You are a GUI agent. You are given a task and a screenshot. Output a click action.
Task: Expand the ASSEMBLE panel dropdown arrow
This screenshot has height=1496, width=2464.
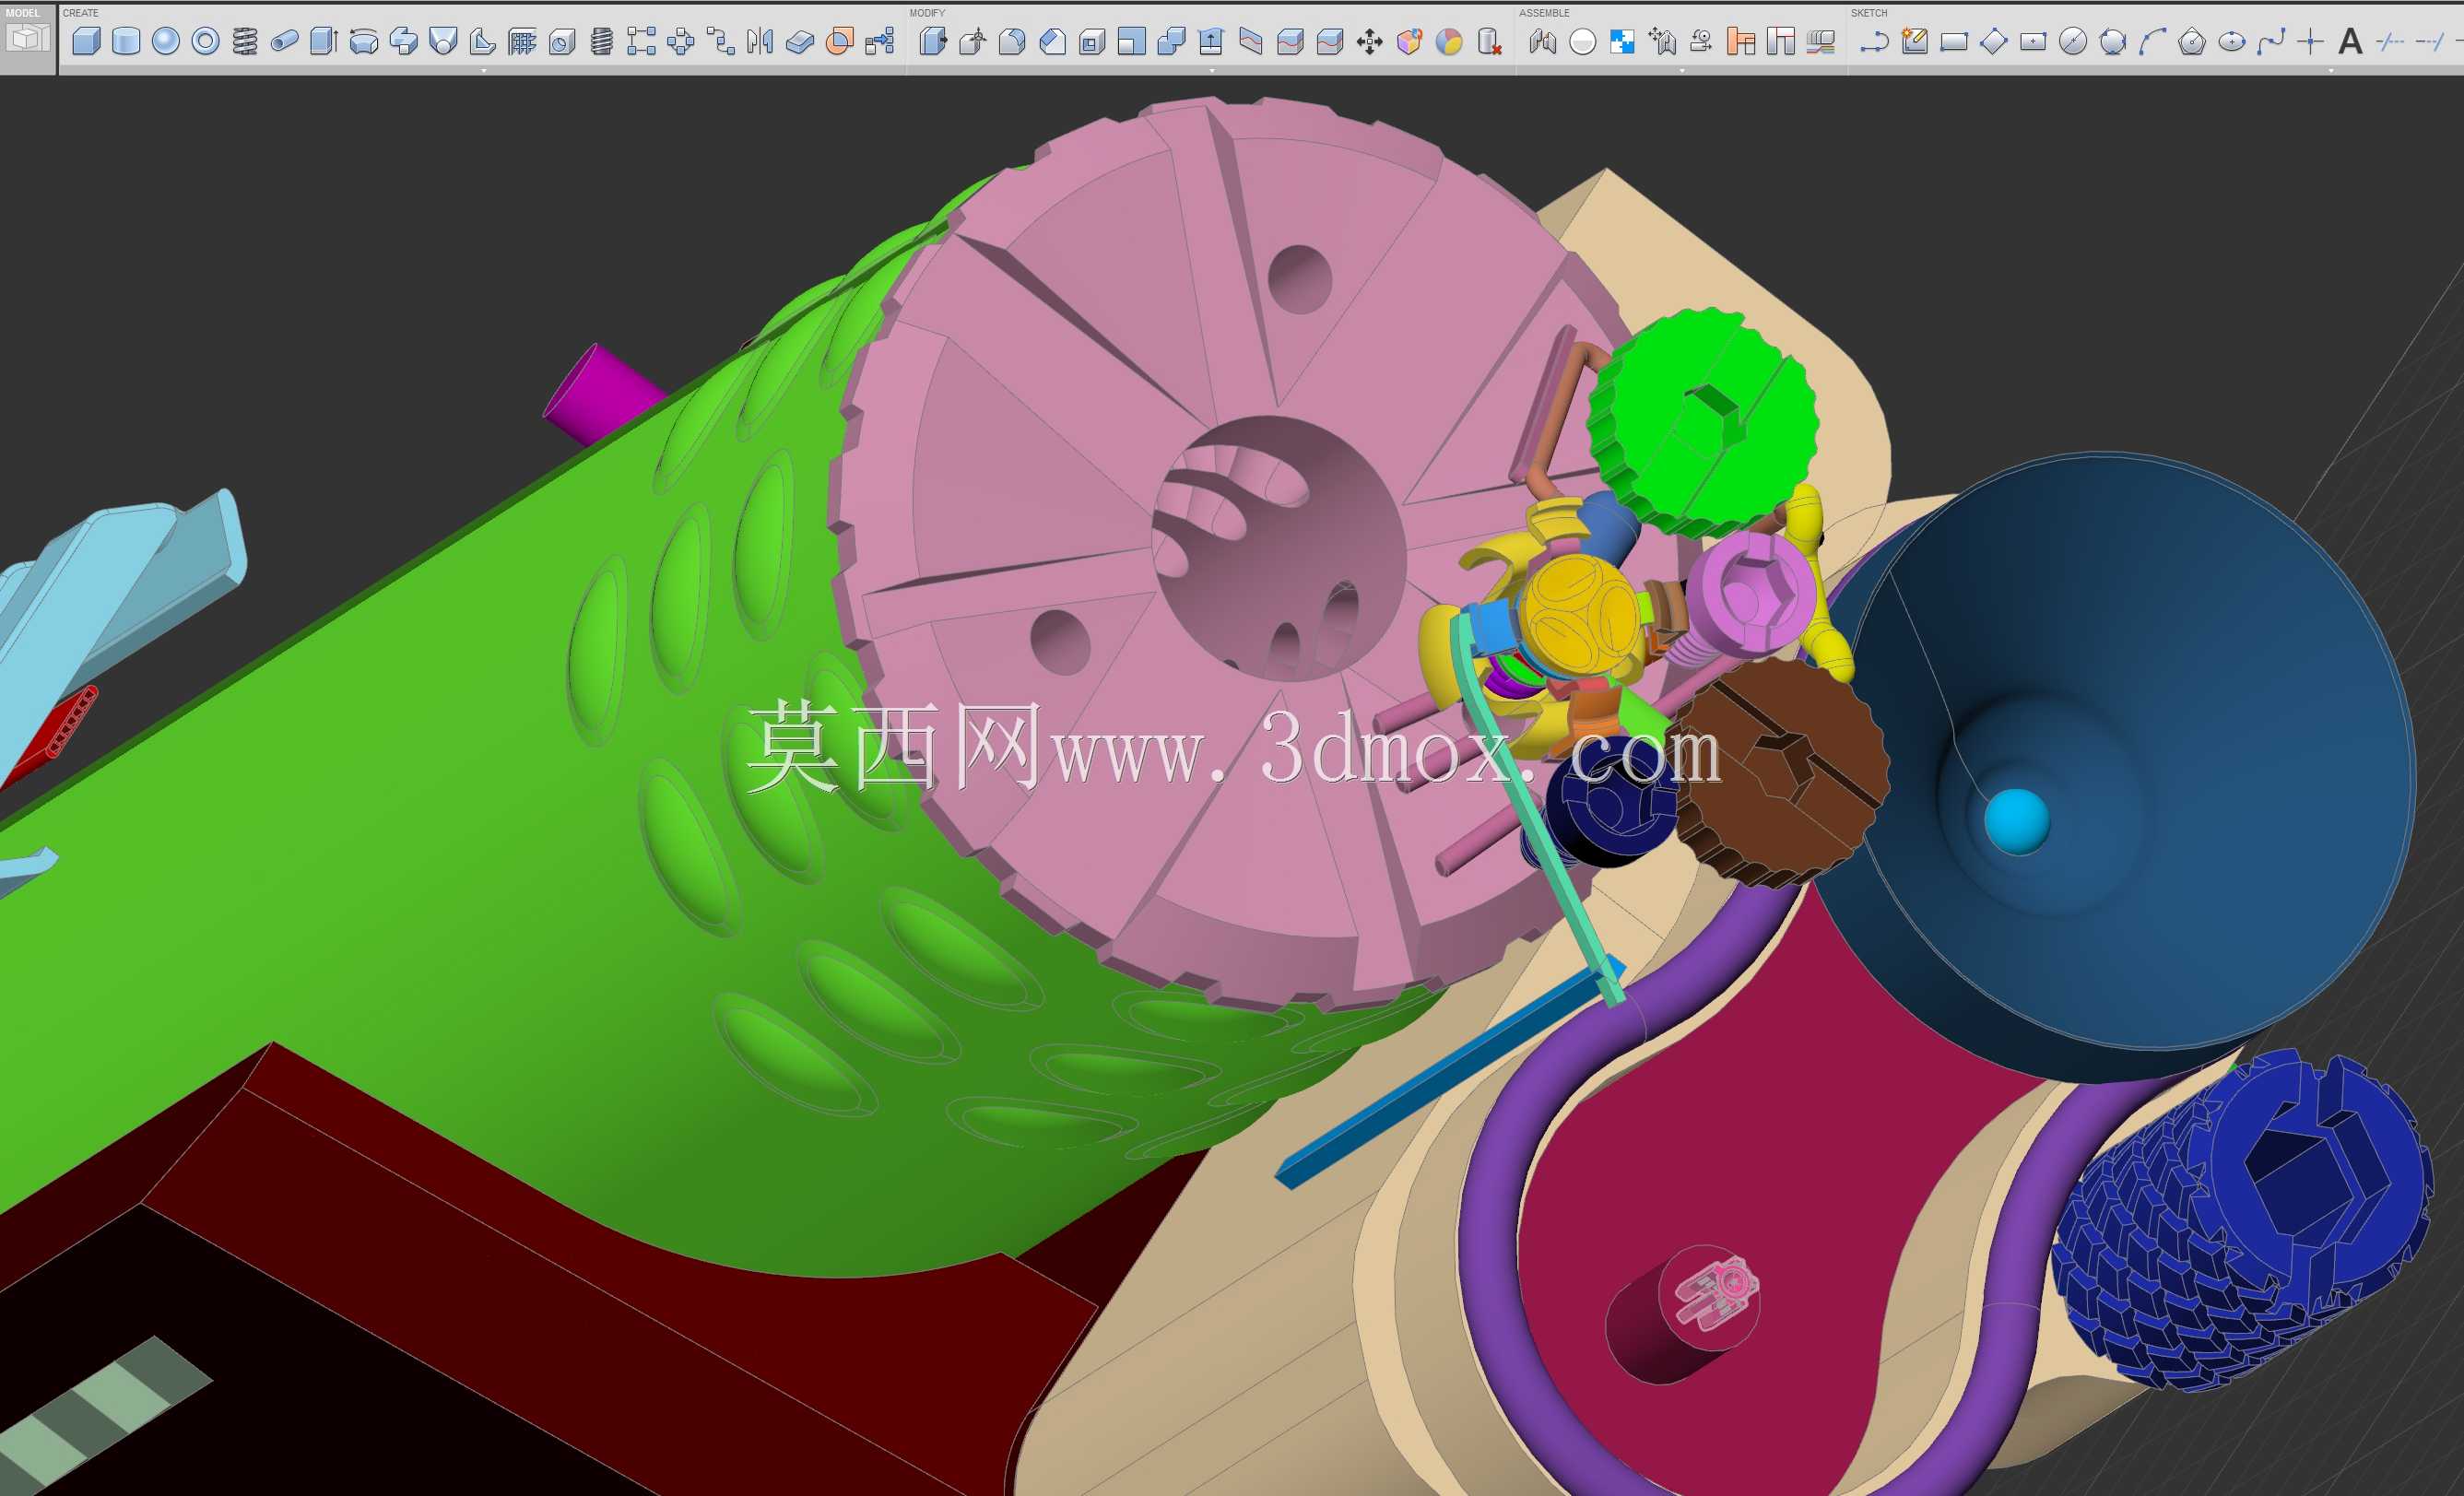pos(1682,71)
